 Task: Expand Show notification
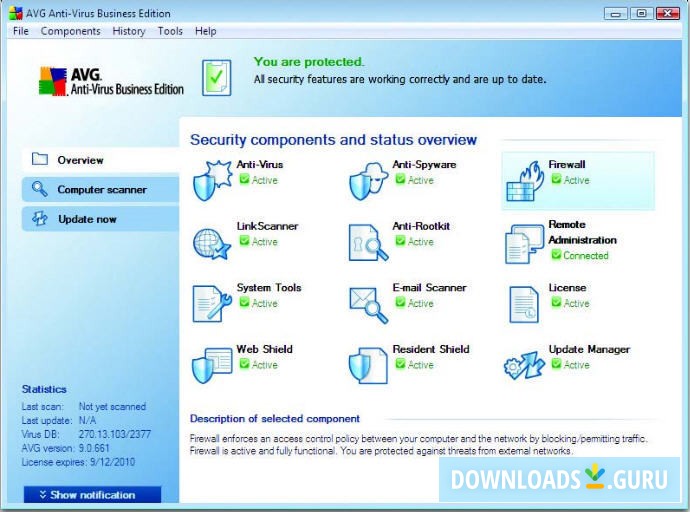click(x=92, y=495)
